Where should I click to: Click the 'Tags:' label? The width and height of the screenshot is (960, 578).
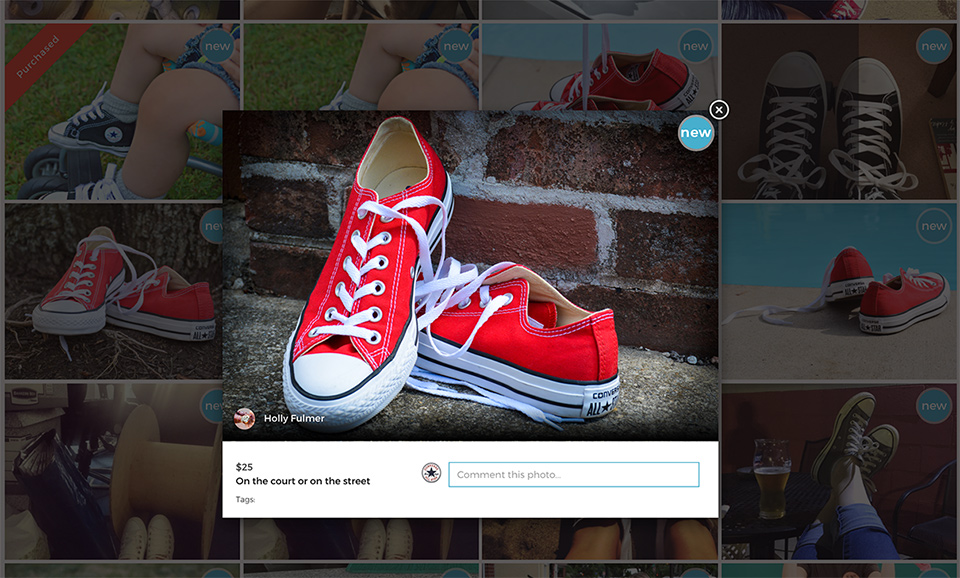click(x=245, y=500)
